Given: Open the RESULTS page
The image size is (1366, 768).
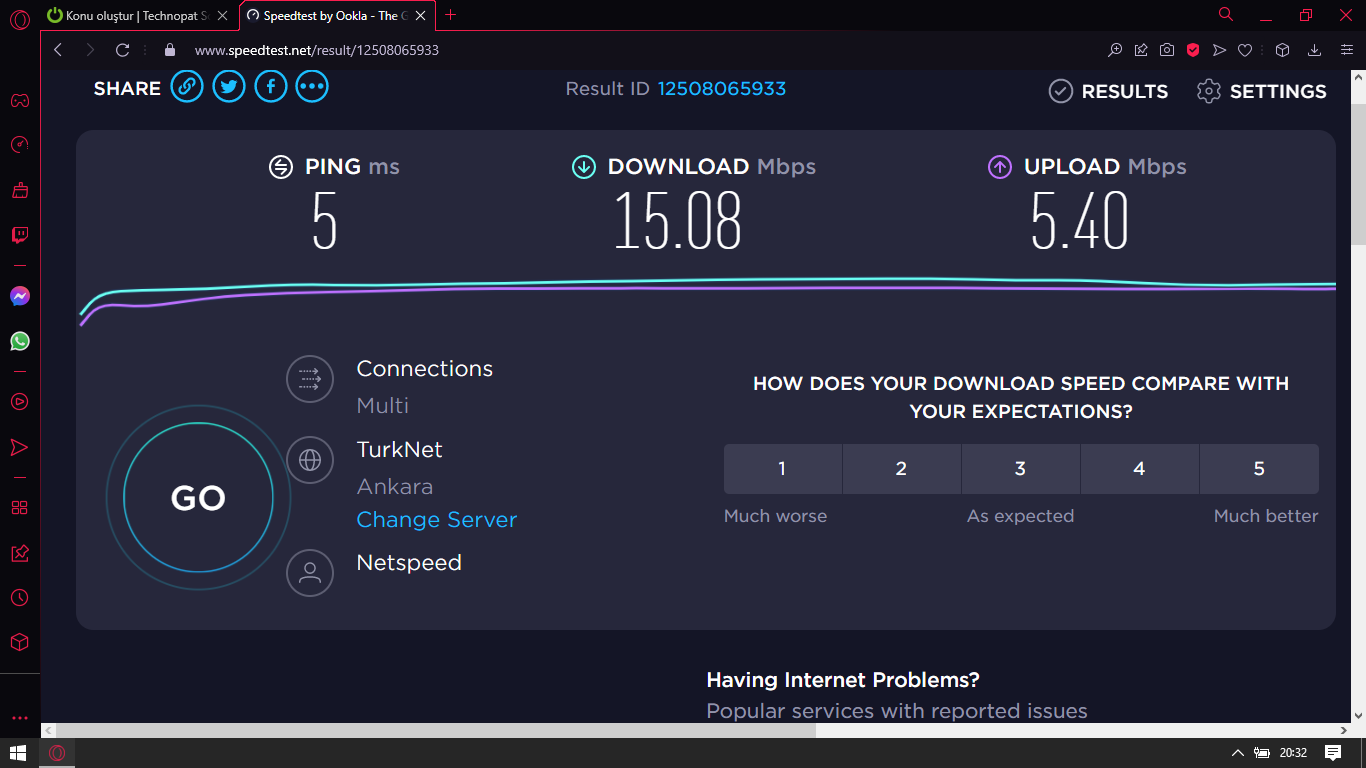Looking at the screenshot, I should point(1108,91).
